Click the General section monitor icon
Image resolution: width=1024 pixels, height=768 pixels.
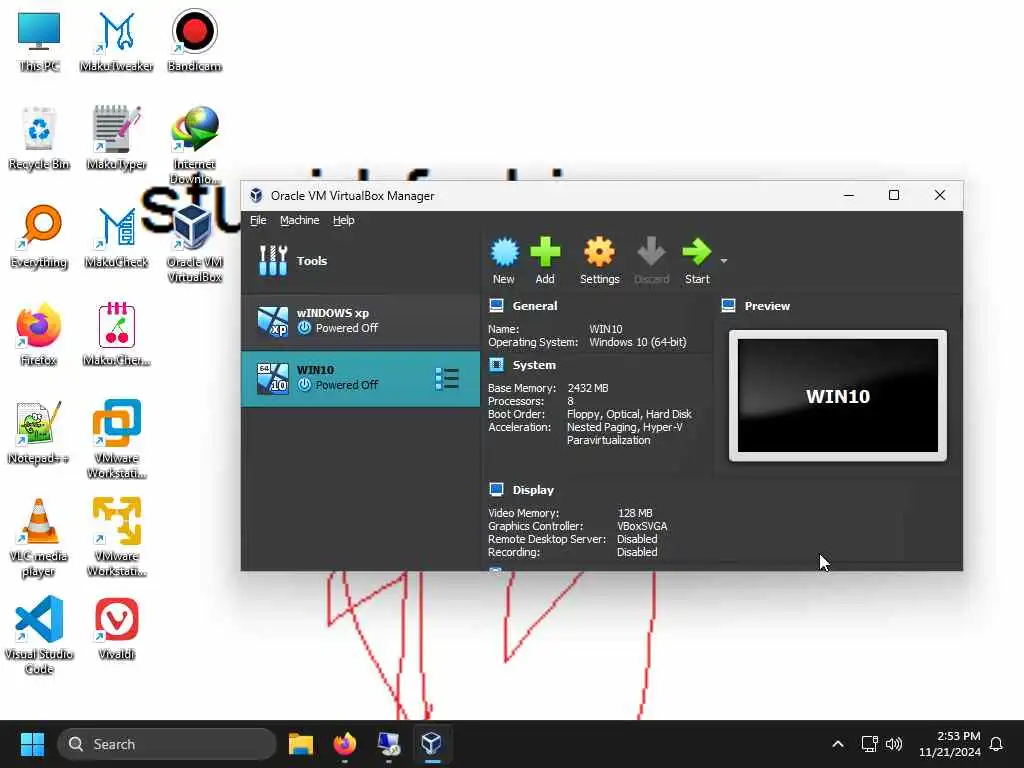[x=496, y=305]
